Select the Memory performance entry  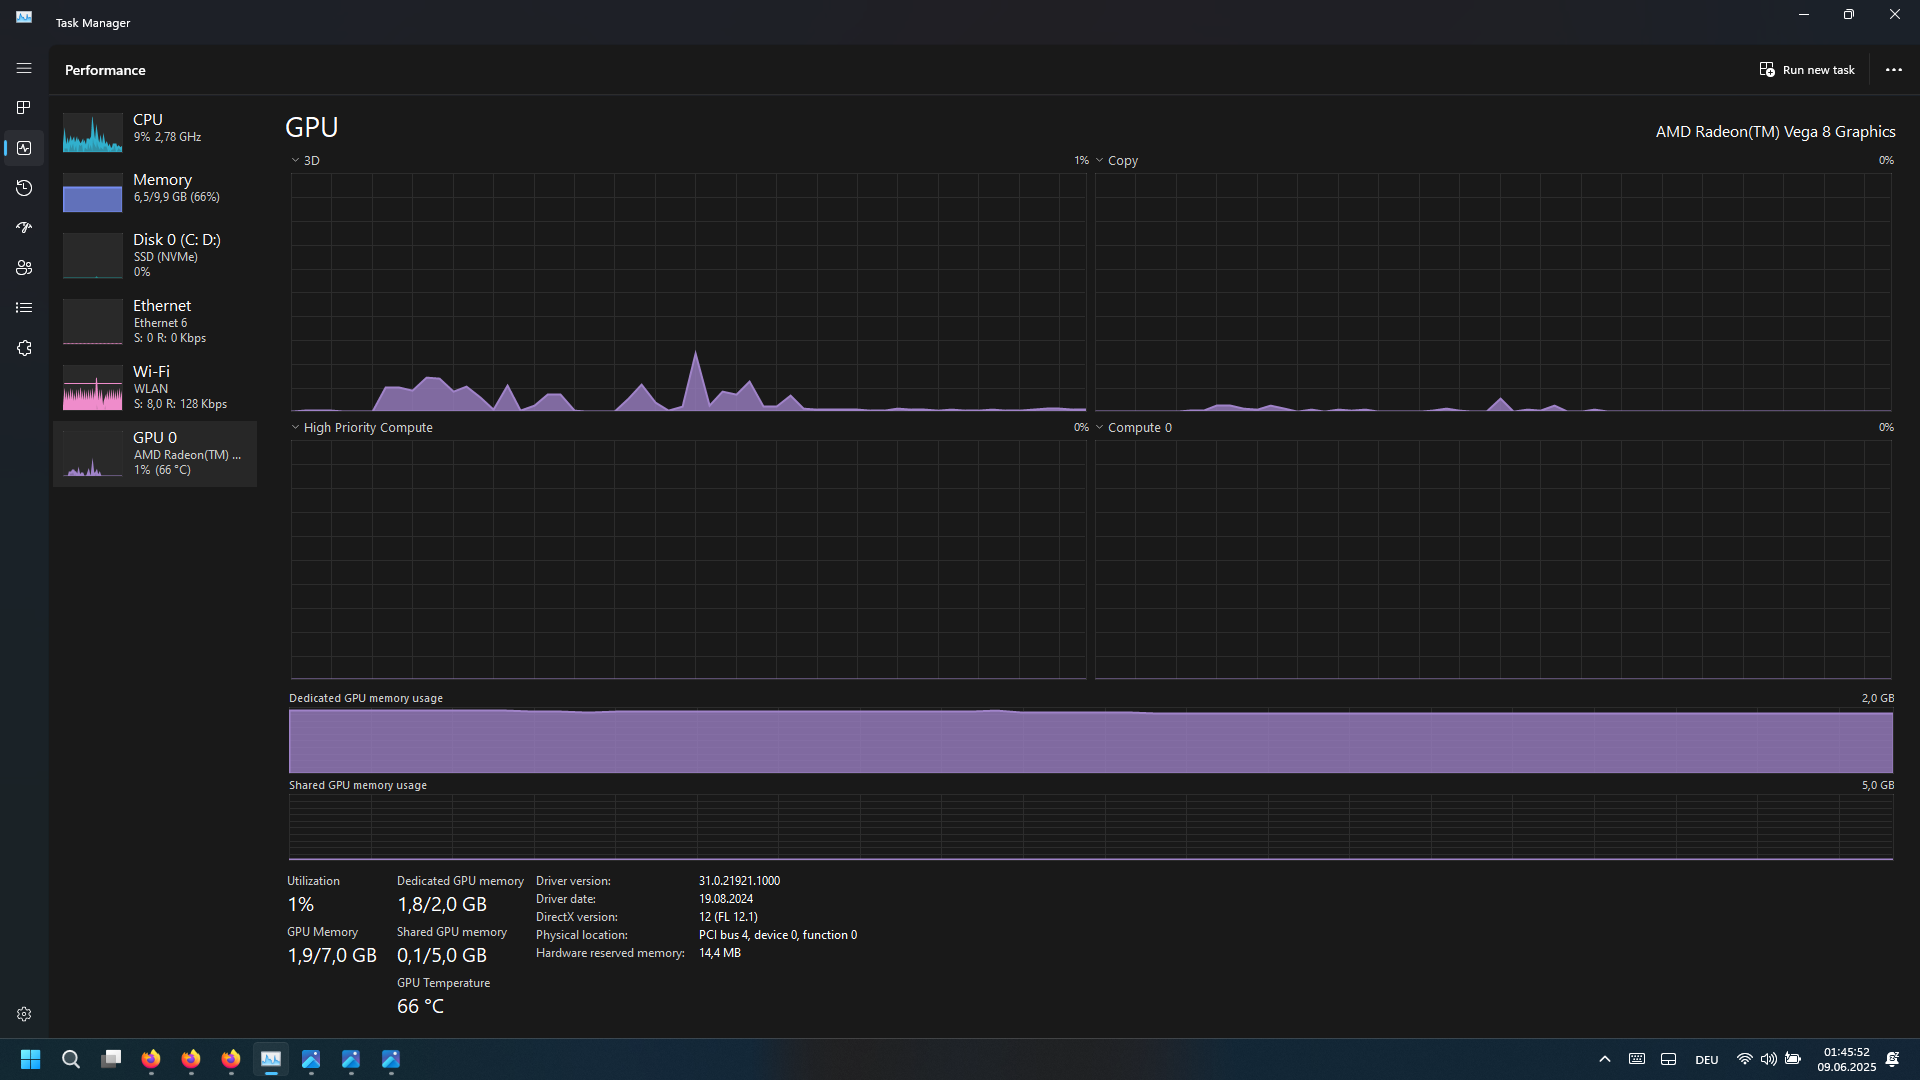point(155,192)
